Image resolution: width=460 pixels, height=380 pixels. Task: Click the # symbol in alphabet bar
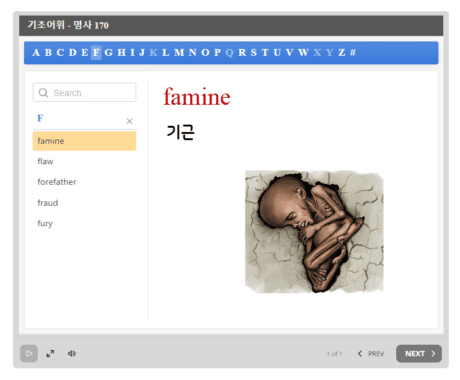click(x=353, y=53)
